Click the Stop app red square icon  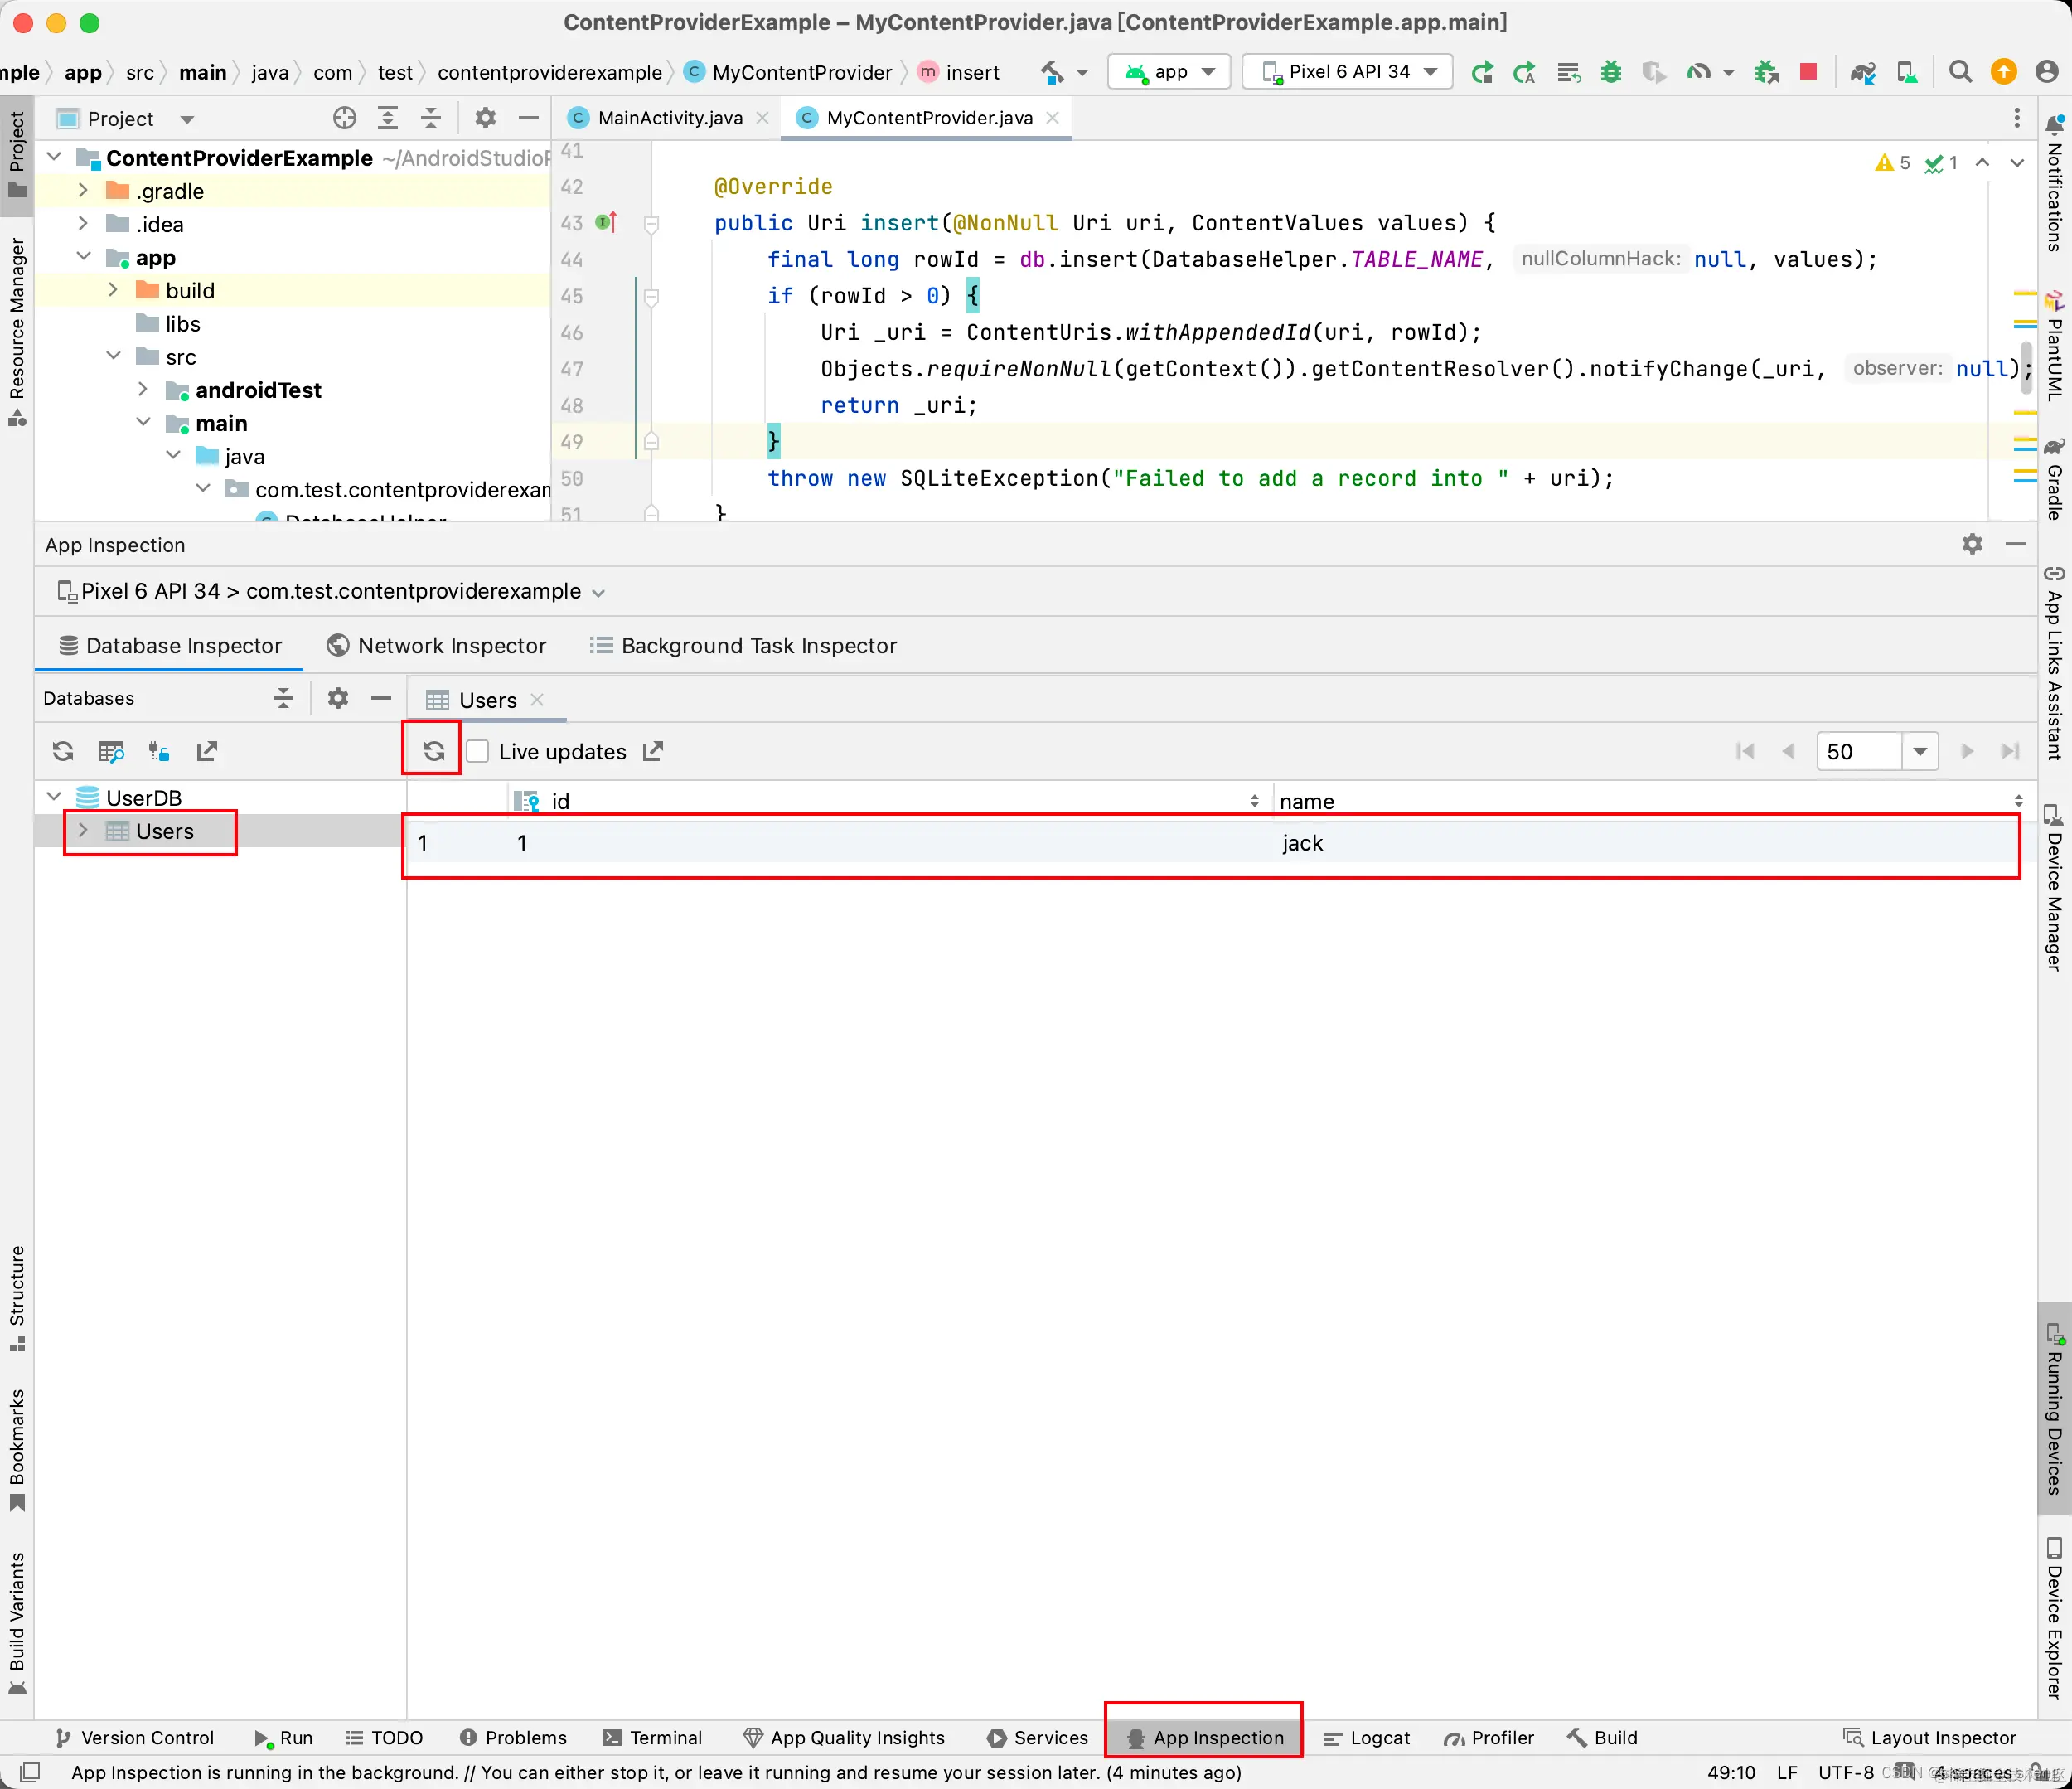click(x=1808, y=72)
